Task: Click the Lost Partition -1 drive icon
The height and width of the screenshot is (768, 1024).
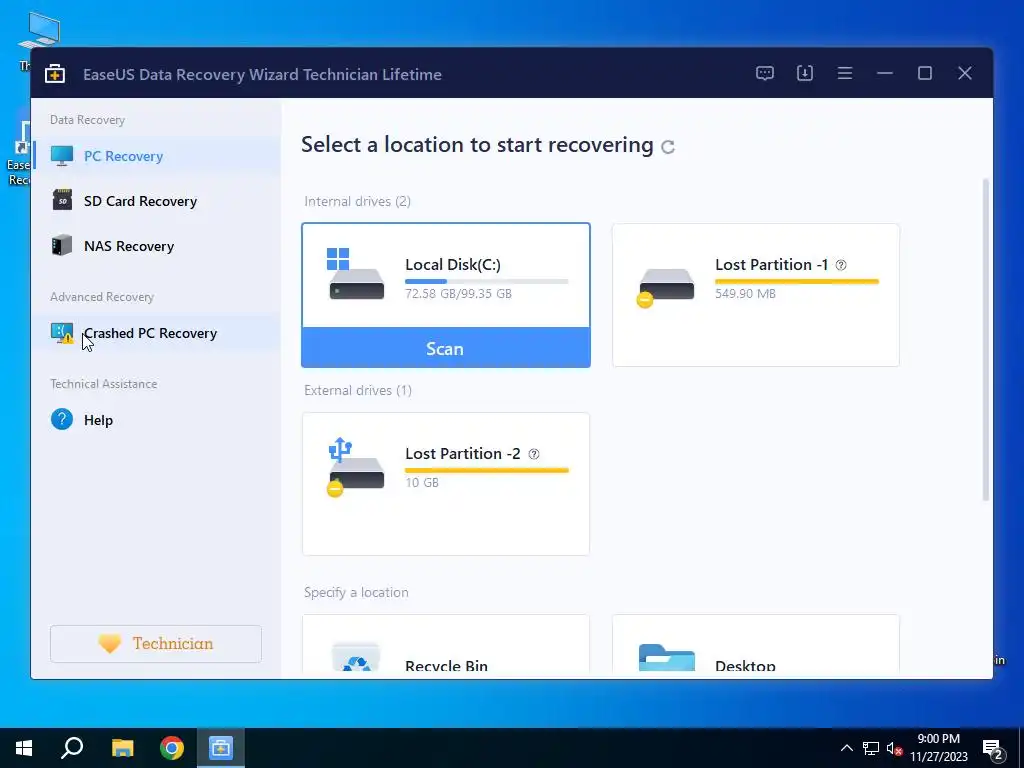Action: pos(665,287)
